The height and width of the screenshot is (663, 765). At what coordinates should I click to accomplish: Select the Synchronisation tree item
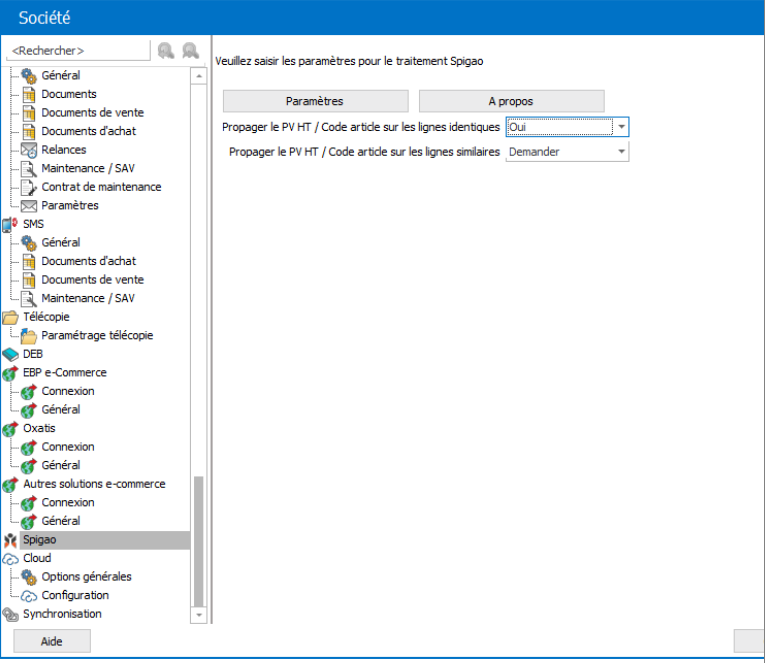pos(62,614)
